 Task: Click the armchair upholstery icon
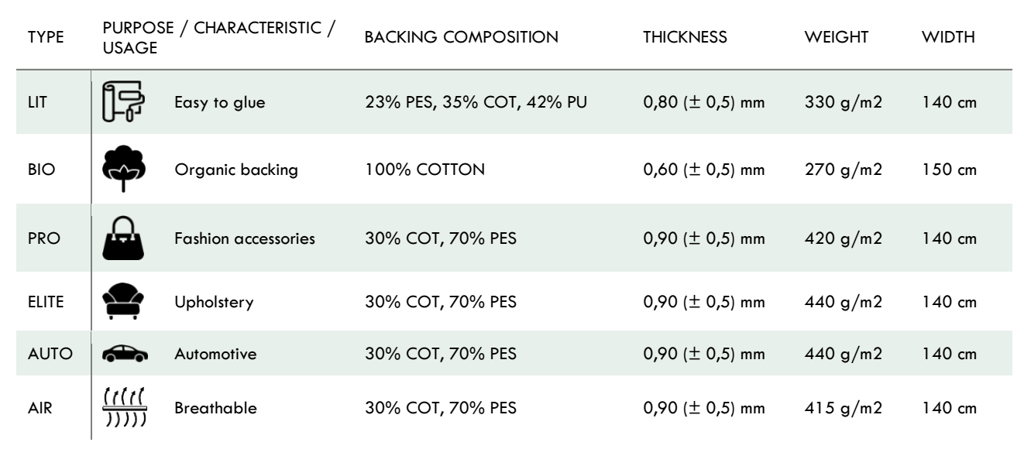[124, 301]
